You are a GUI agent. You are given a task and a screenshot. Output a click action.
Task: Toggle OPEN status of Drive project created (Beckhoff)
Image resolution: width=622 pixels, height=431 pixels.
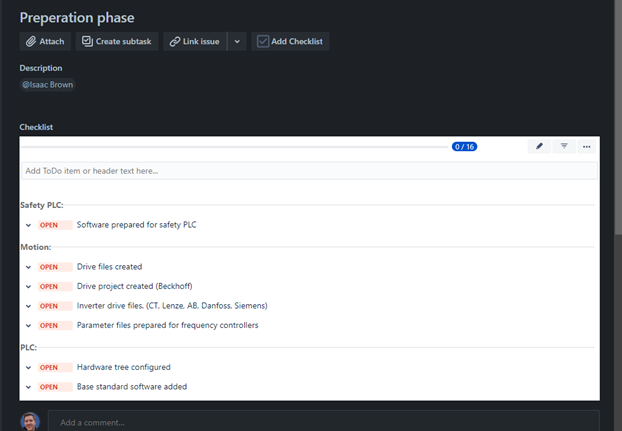[x=55, y=287]
